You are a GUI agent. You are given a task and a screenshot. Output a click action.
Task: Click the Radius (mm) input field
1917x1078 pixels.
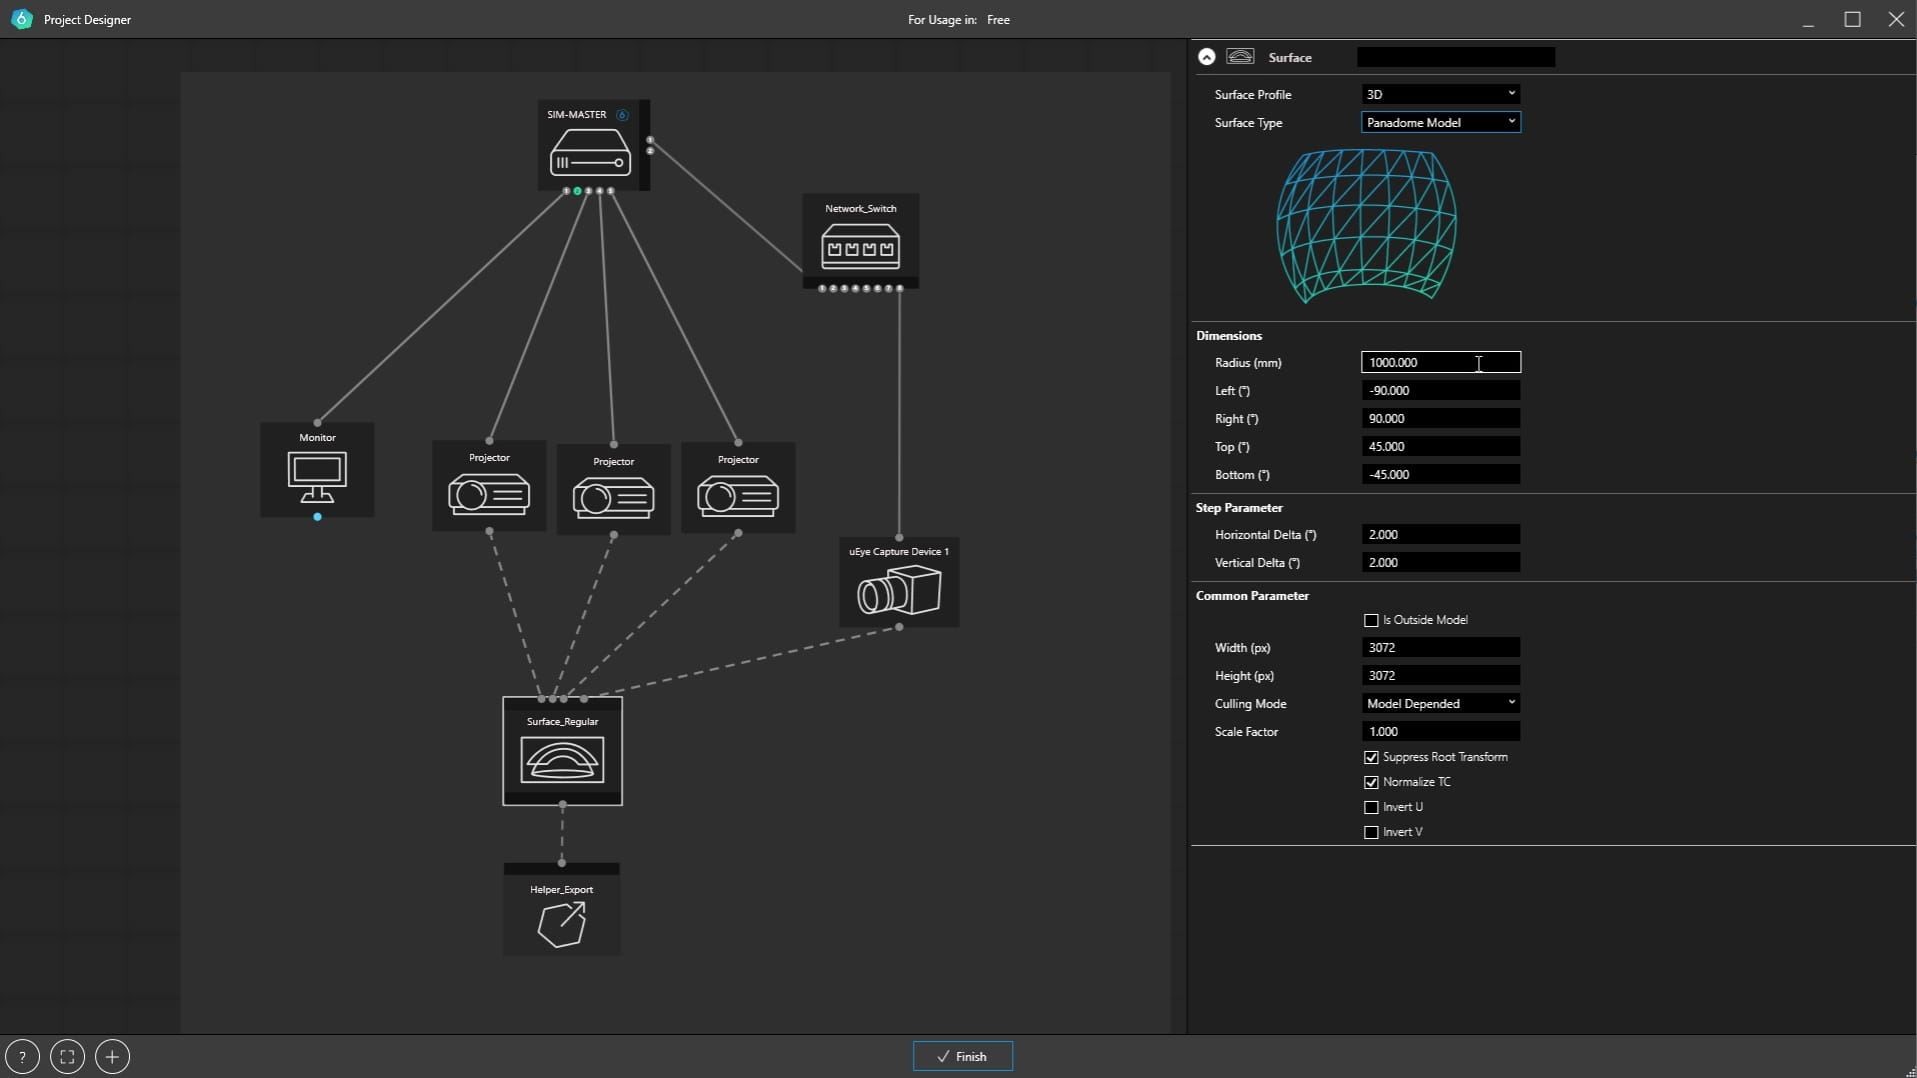(x=1440, y=363)
